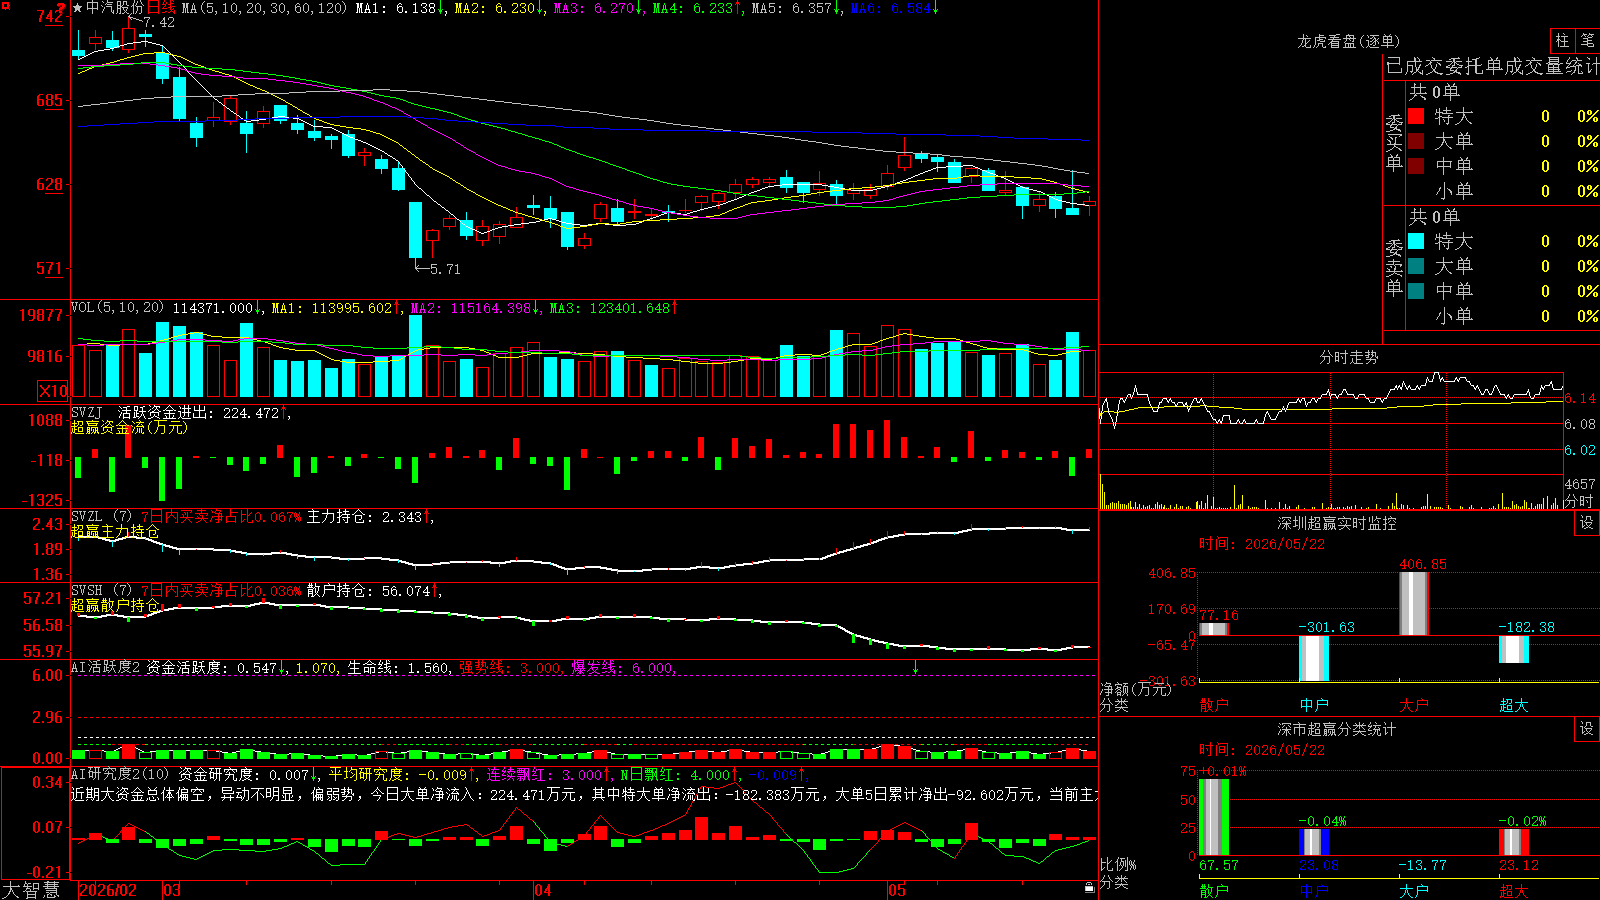Click the 深圳超赢实时监控 panel title
The width and height of the screenshot is (1600, 900).
1337,523
